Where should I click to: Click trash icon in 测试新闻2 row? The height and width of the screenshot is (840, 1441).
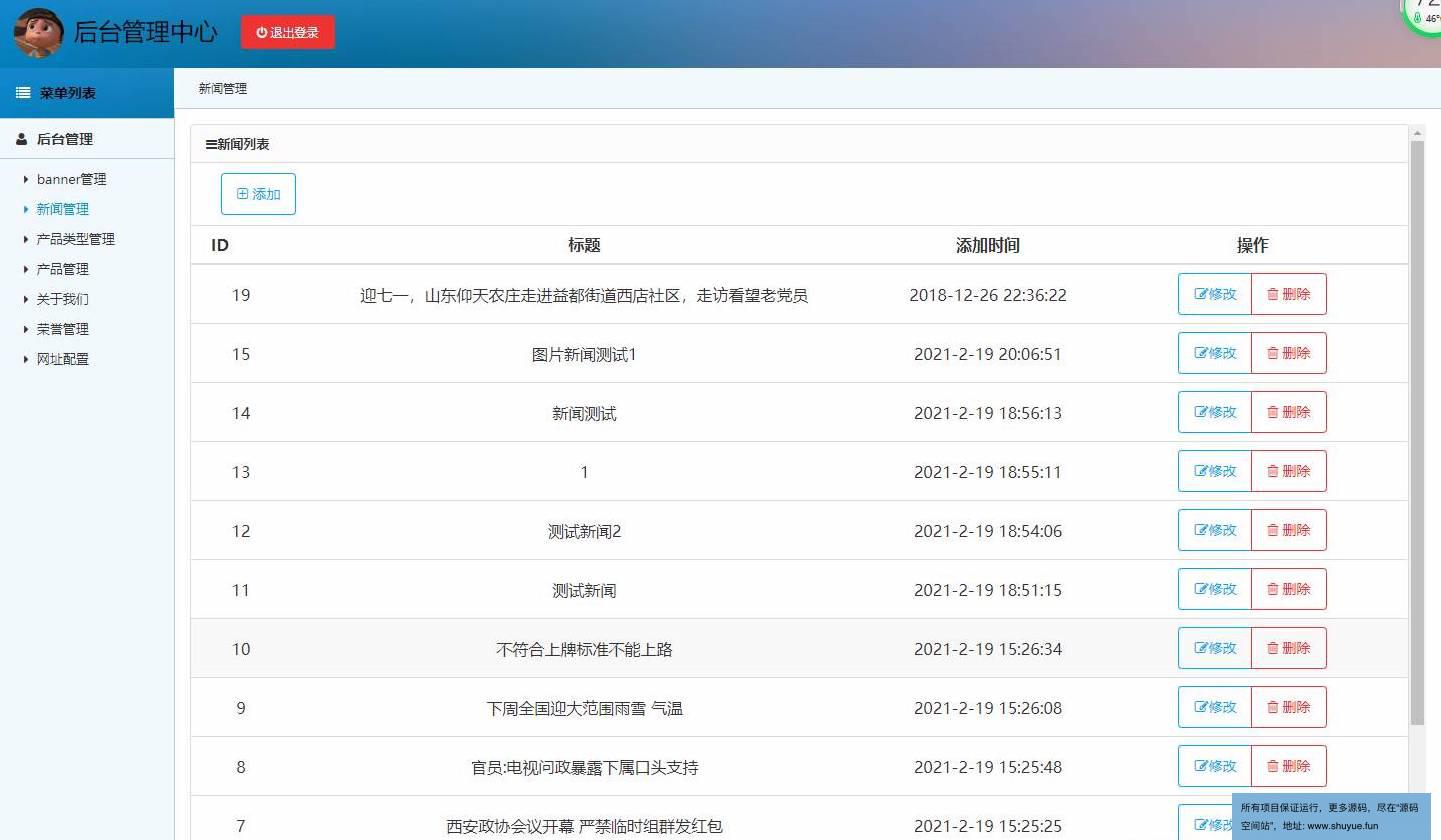point(1273,530)
